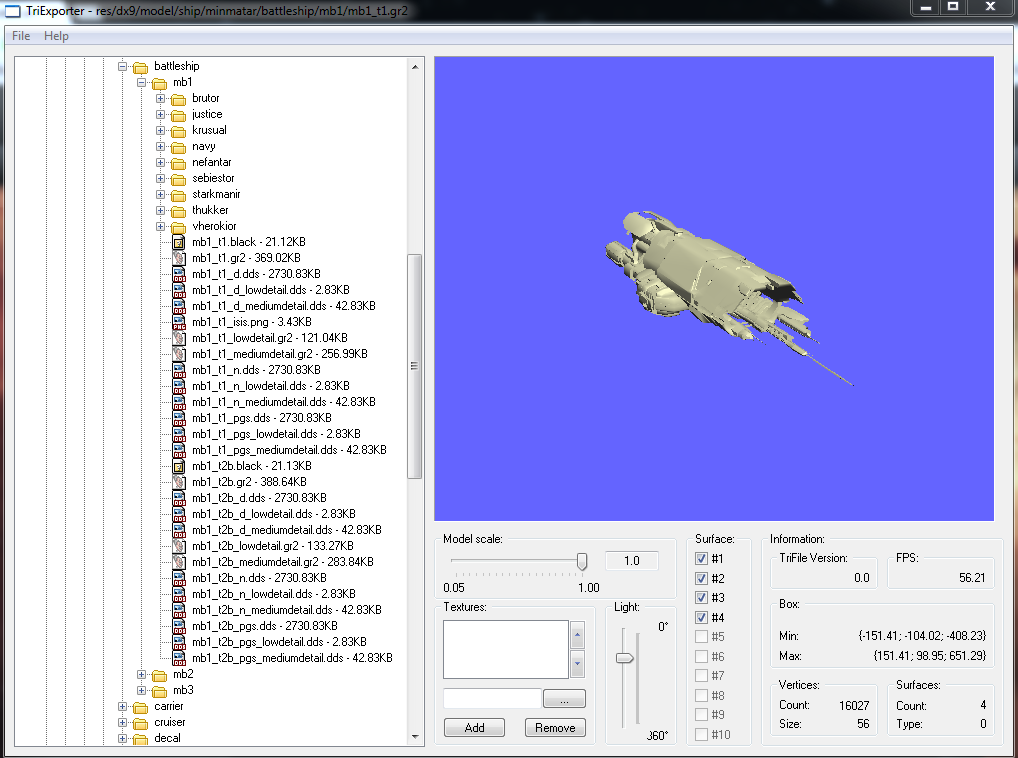Click the mb1_t2b_lowdetail.gr2 file icon
This screenshot has height=758, width=1018.
pyautogui.click(x=179, y=546)
